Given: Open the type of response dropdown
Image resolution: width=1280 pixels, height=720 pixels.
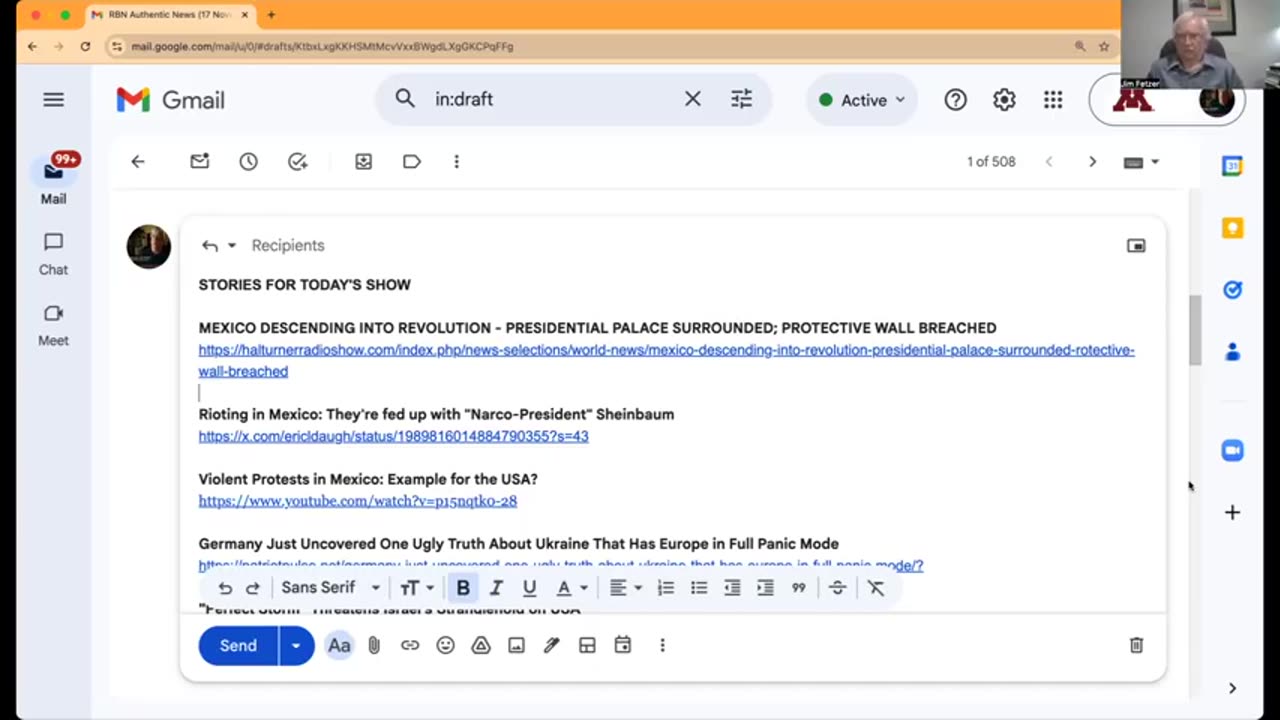Looking at the screenshot, I should point(218,246).
